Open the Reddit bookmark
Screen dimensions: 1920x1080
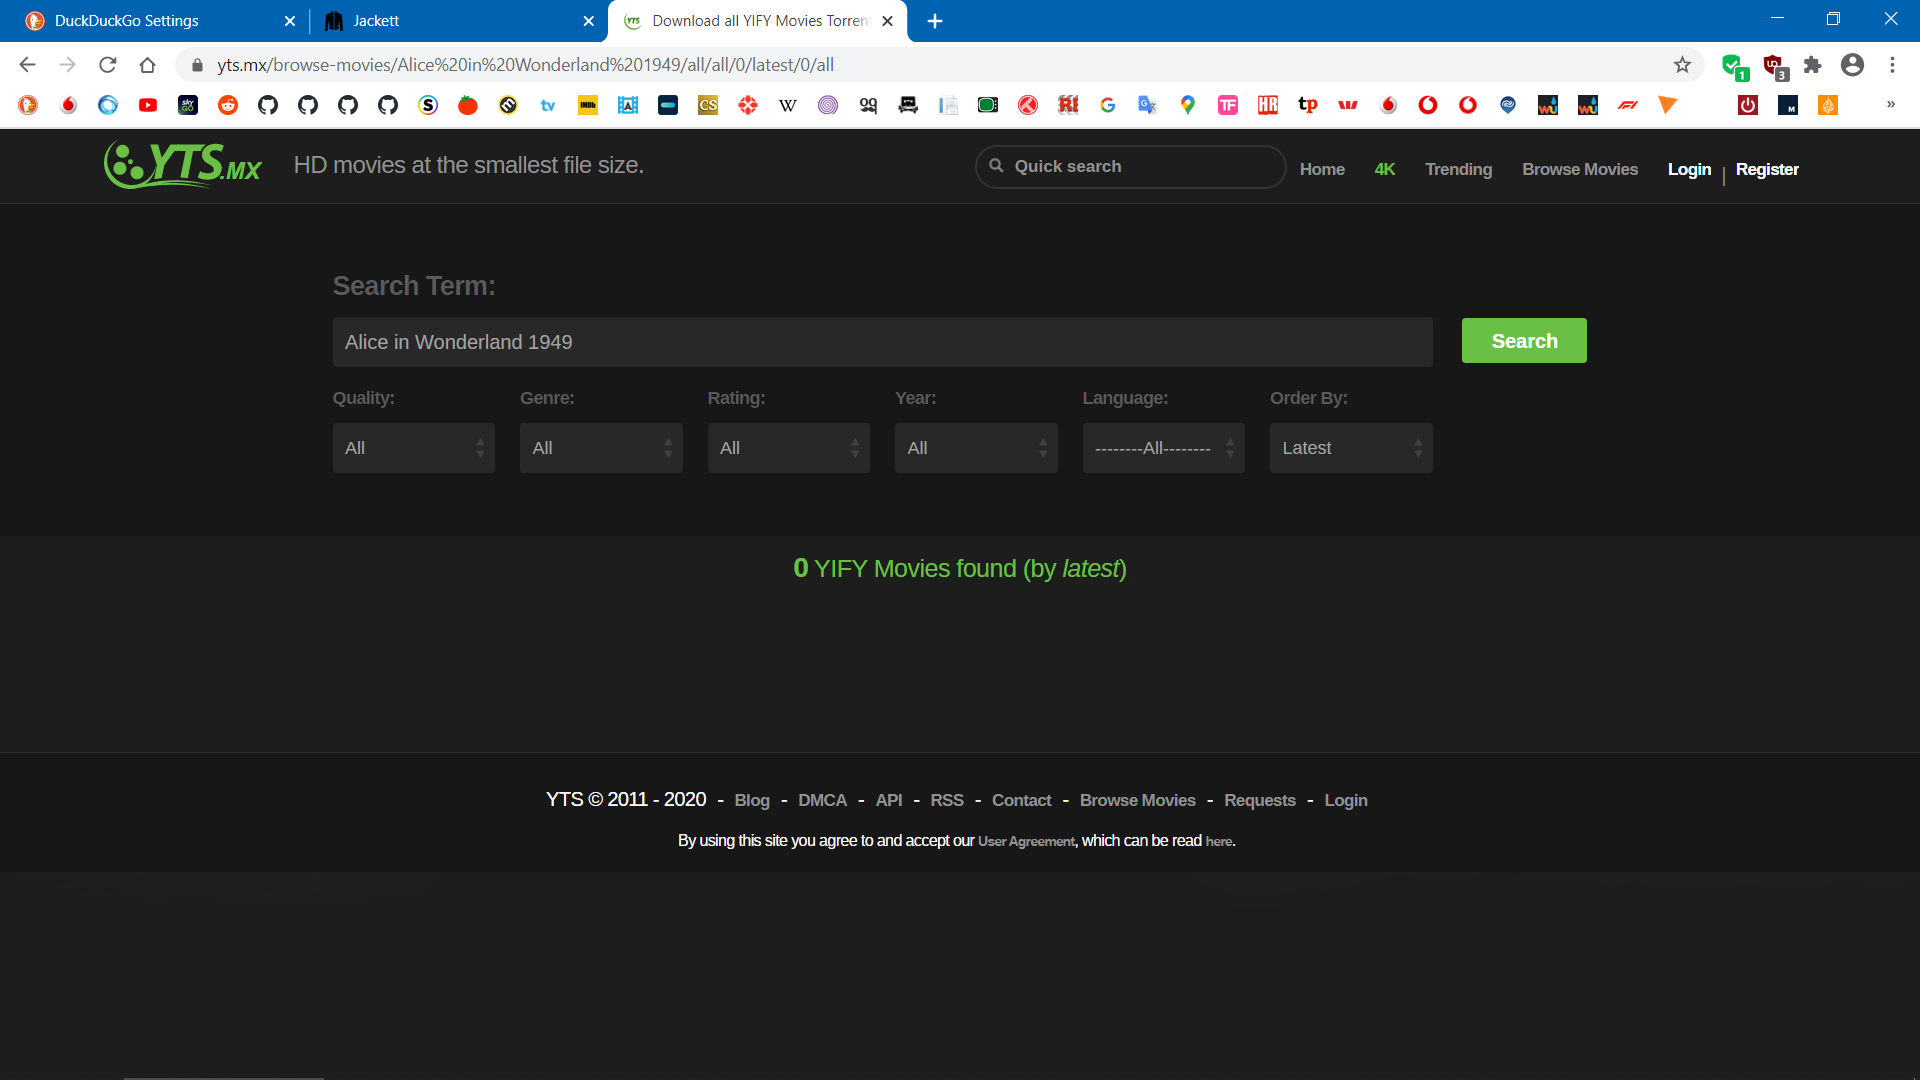tap(228, 105)
